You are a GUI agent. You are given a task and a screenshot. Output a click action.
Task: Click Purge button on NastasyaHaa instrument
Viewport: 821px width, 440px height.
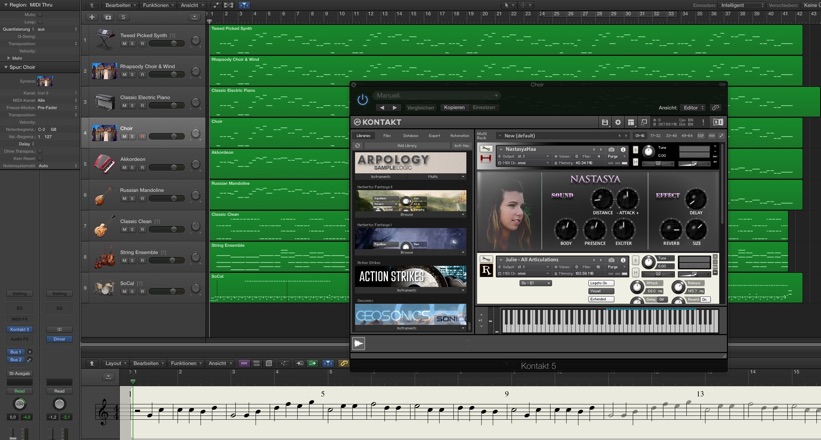[613, 157]
